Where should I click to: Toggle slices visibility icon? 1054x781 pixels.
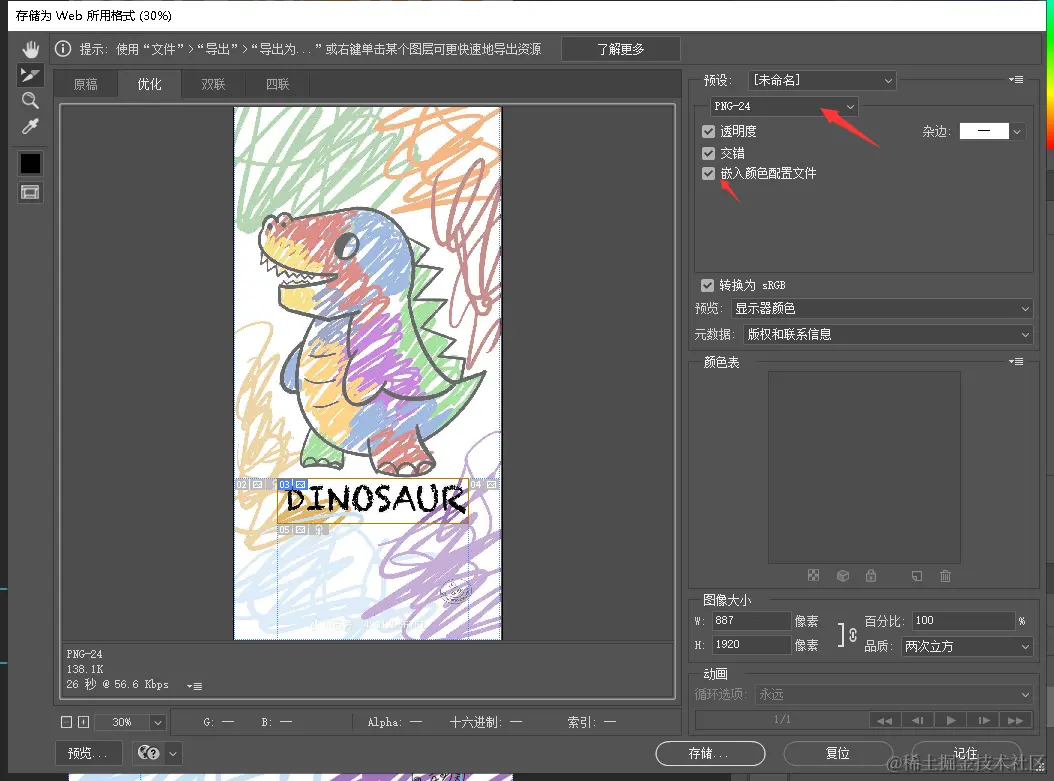(30, 192)
